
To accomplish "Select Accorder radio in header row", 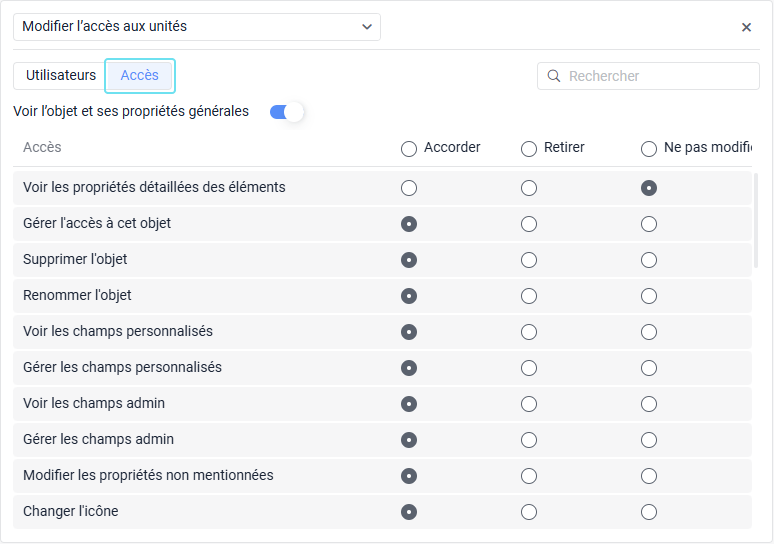I will pos(409,149).
